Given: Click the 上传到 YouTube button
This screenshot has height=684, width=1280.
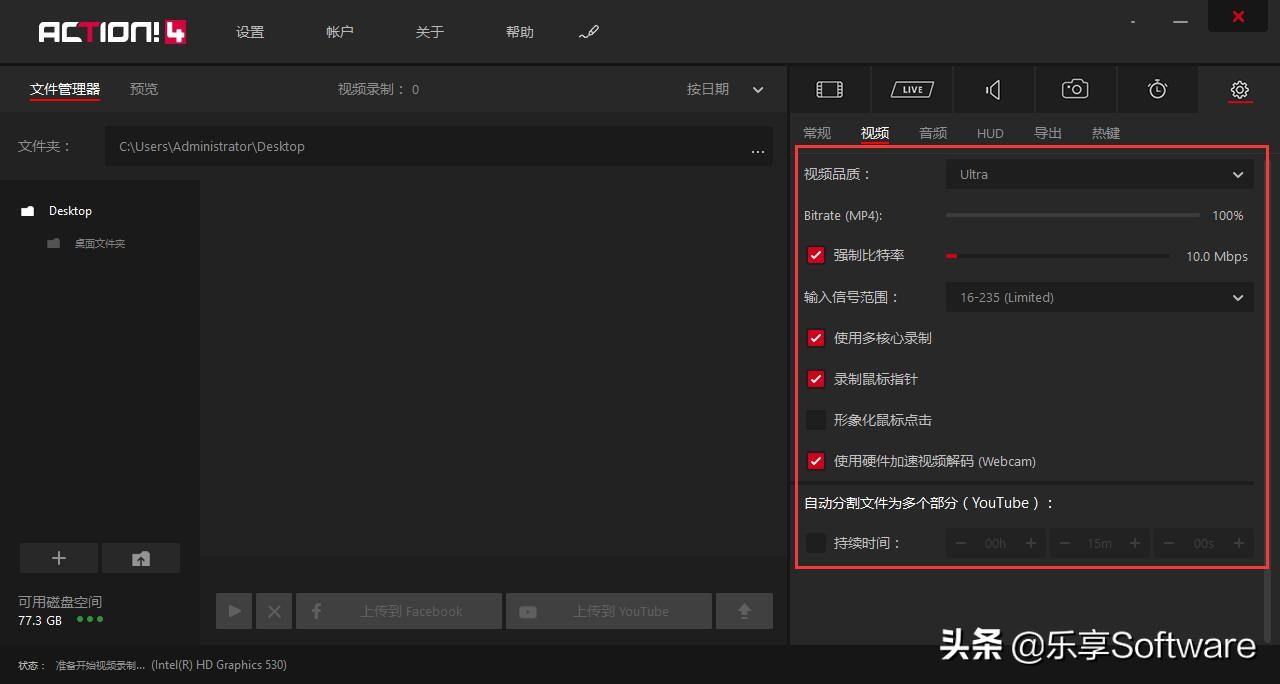Looking at the screenshot, I should pyautogui.click(x=609, y=611).
